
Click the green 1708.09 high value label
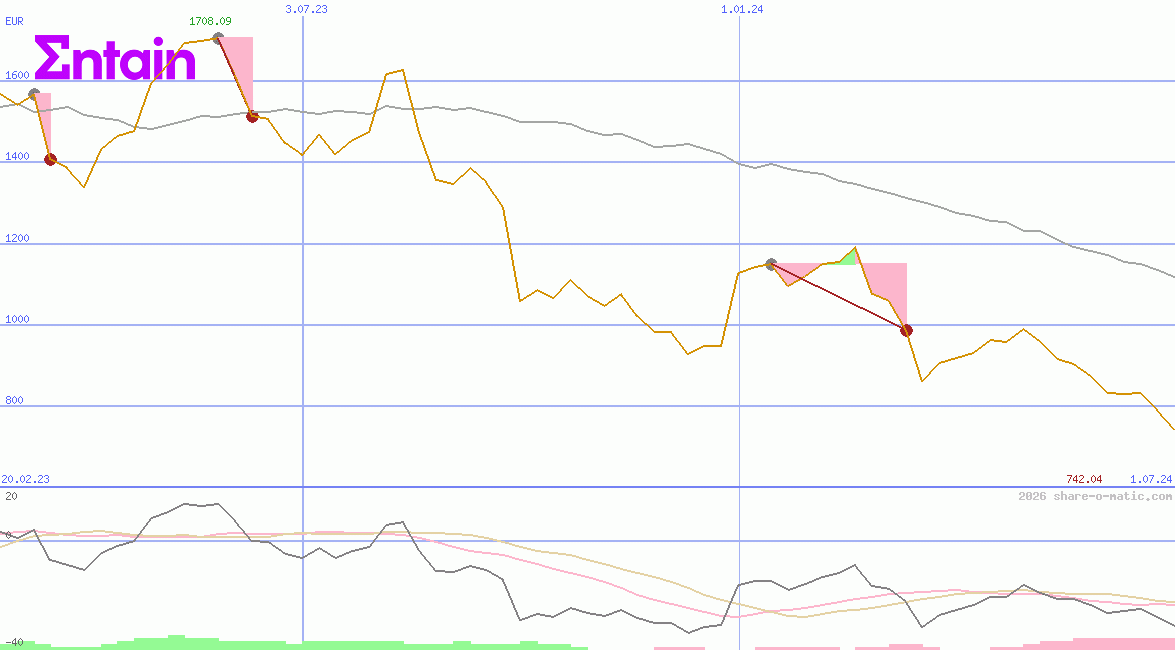(x=210, y=21)
